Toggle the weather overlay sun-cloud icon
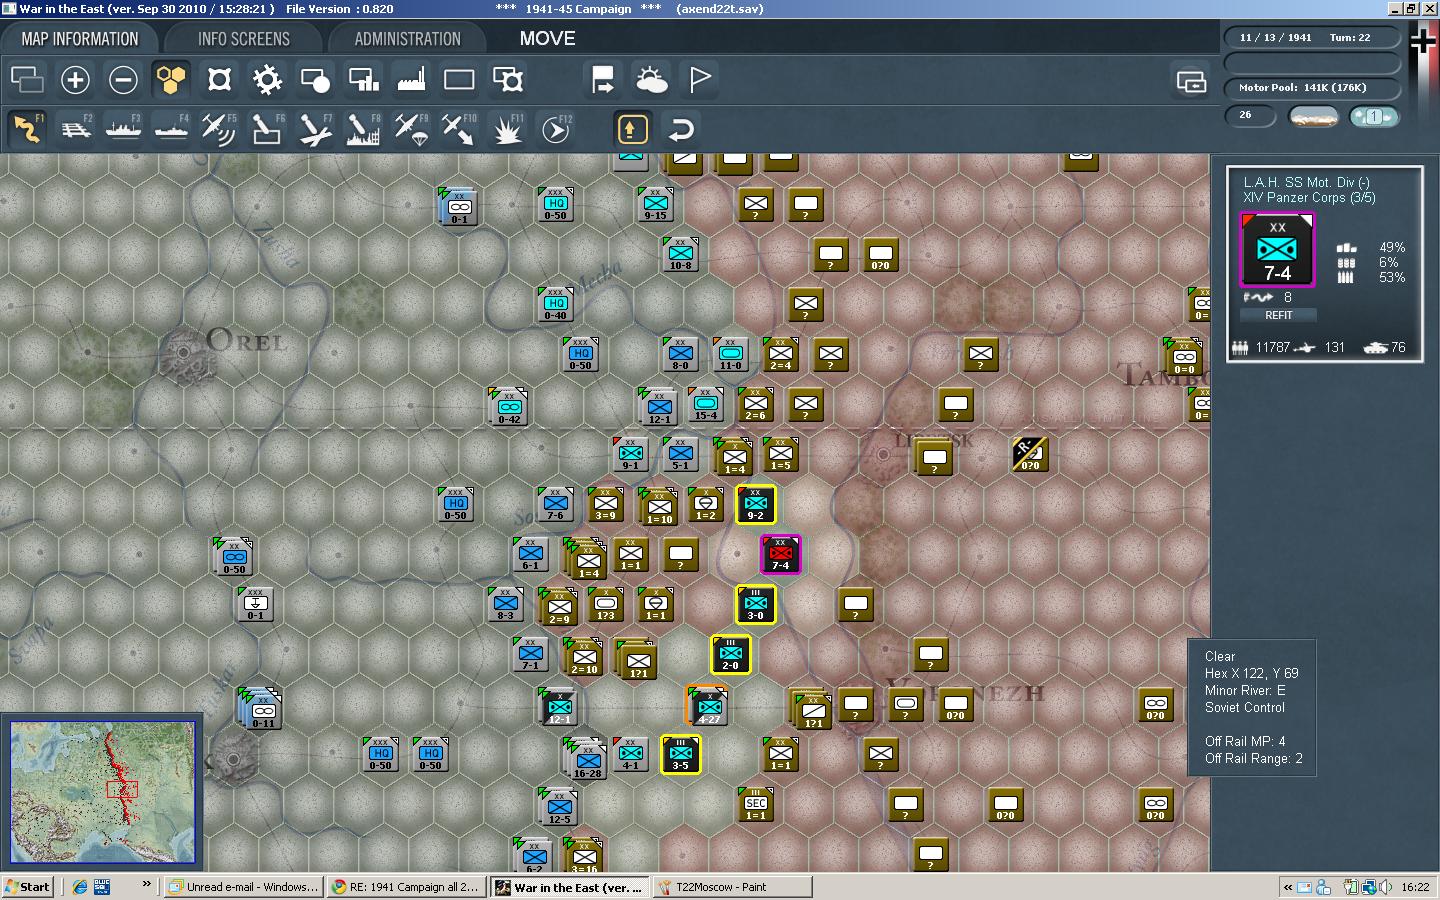The height and width of the screenshot is (900, 1440). (651, 79)
